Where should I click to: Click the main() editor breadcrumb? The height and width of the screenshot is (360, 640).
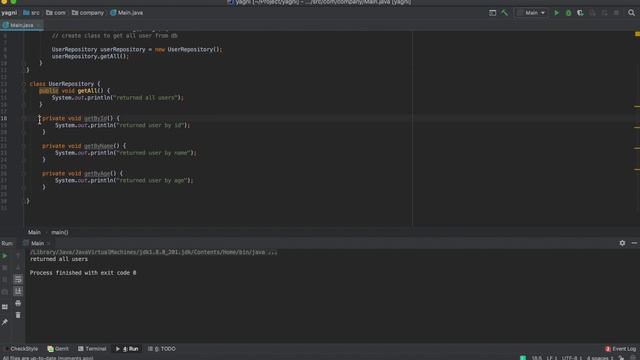(x=60, y=232)
